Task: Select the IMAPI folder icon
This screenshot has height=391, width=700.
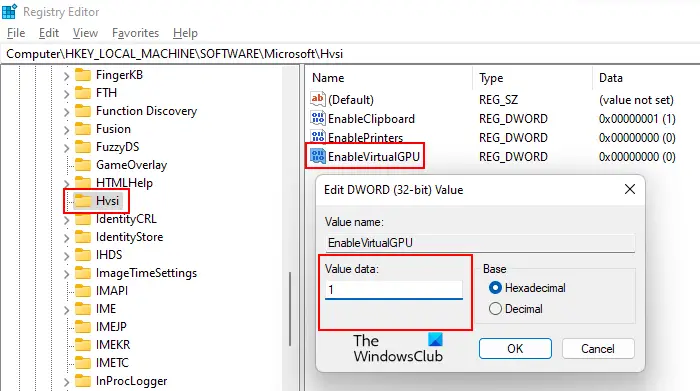Action: [x=83, y=291]
